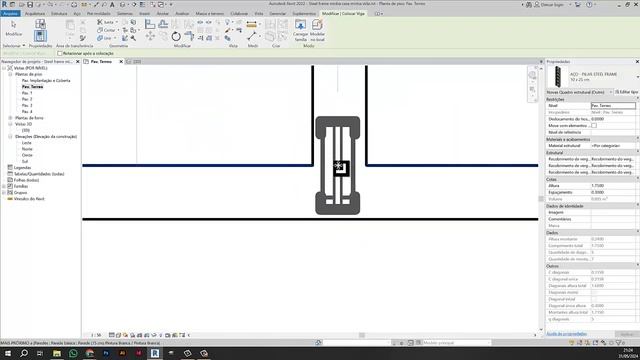This screenshot has height=360, width=640.
Task: Click the paint/match properties icon in Área de transferência
Action: [83, 38]
